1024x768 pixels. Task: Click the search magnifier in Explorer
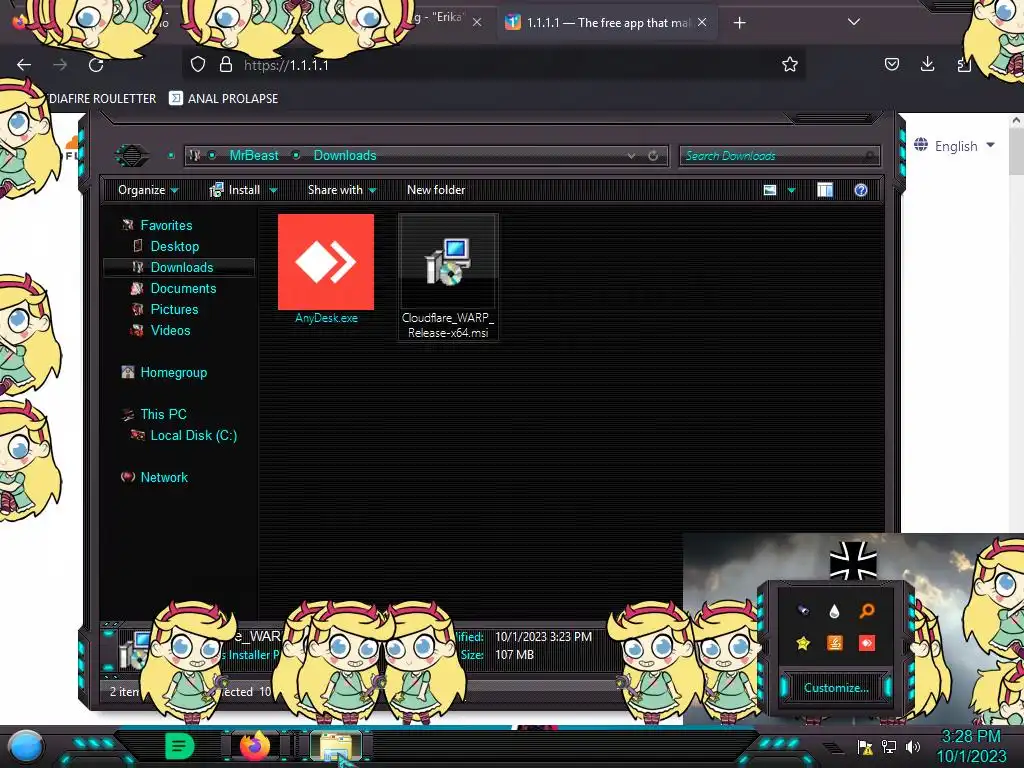pos(869,156)
